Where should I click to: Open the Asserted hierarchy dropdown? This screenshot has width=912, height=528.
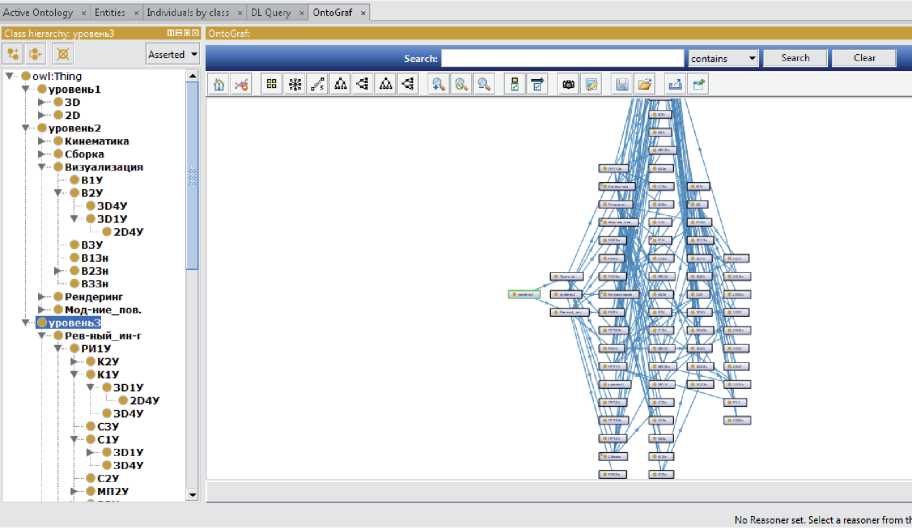tap(173, 55)
